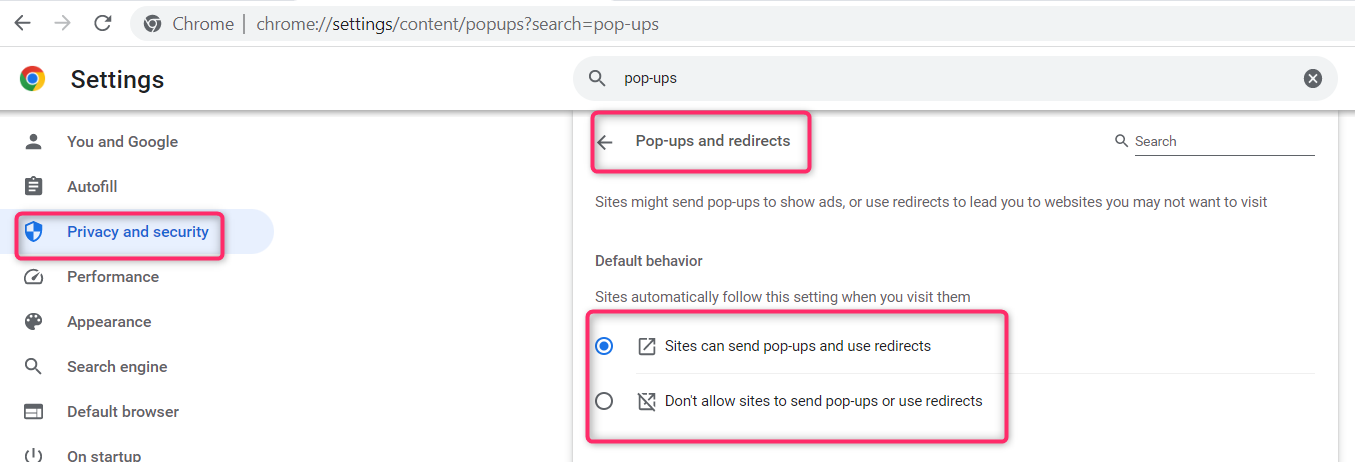Select Sites can send pop-ups radio button
This screenshot has height=462, width=1355.
click(x=604, y=346)
